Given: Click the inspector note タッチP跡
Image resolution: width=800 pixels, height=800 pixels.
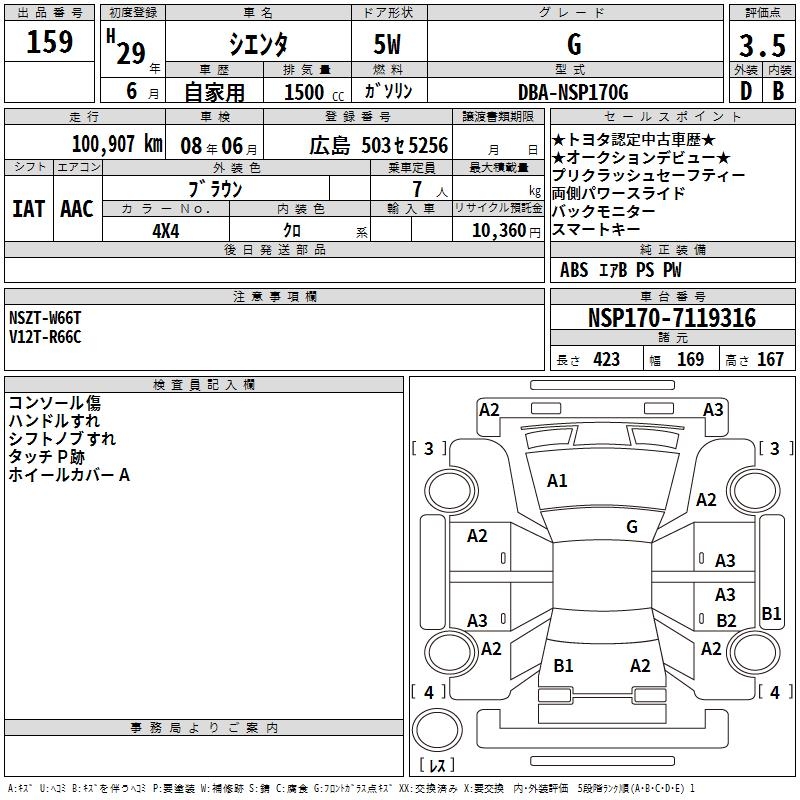Looking at the screenshot, I should tap(46, 457).
